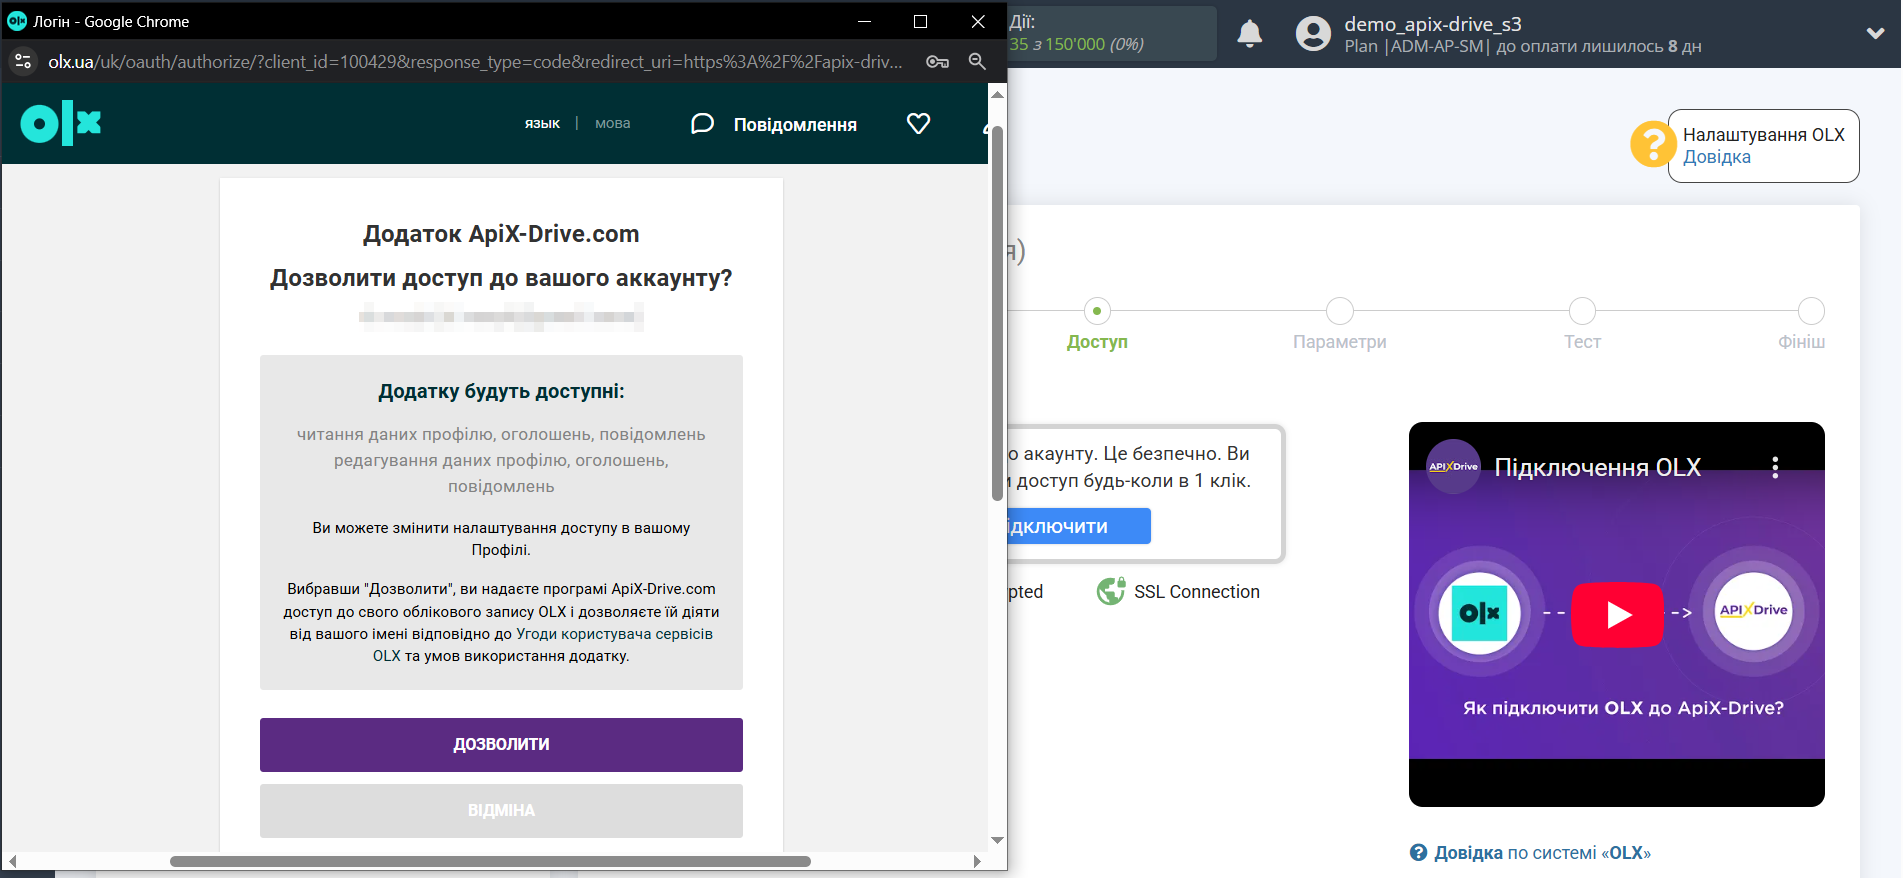Click the scroll-up arrow of popup scrollbar
The width and height of the screenshot is (1903, 878).
pos(997,94)
